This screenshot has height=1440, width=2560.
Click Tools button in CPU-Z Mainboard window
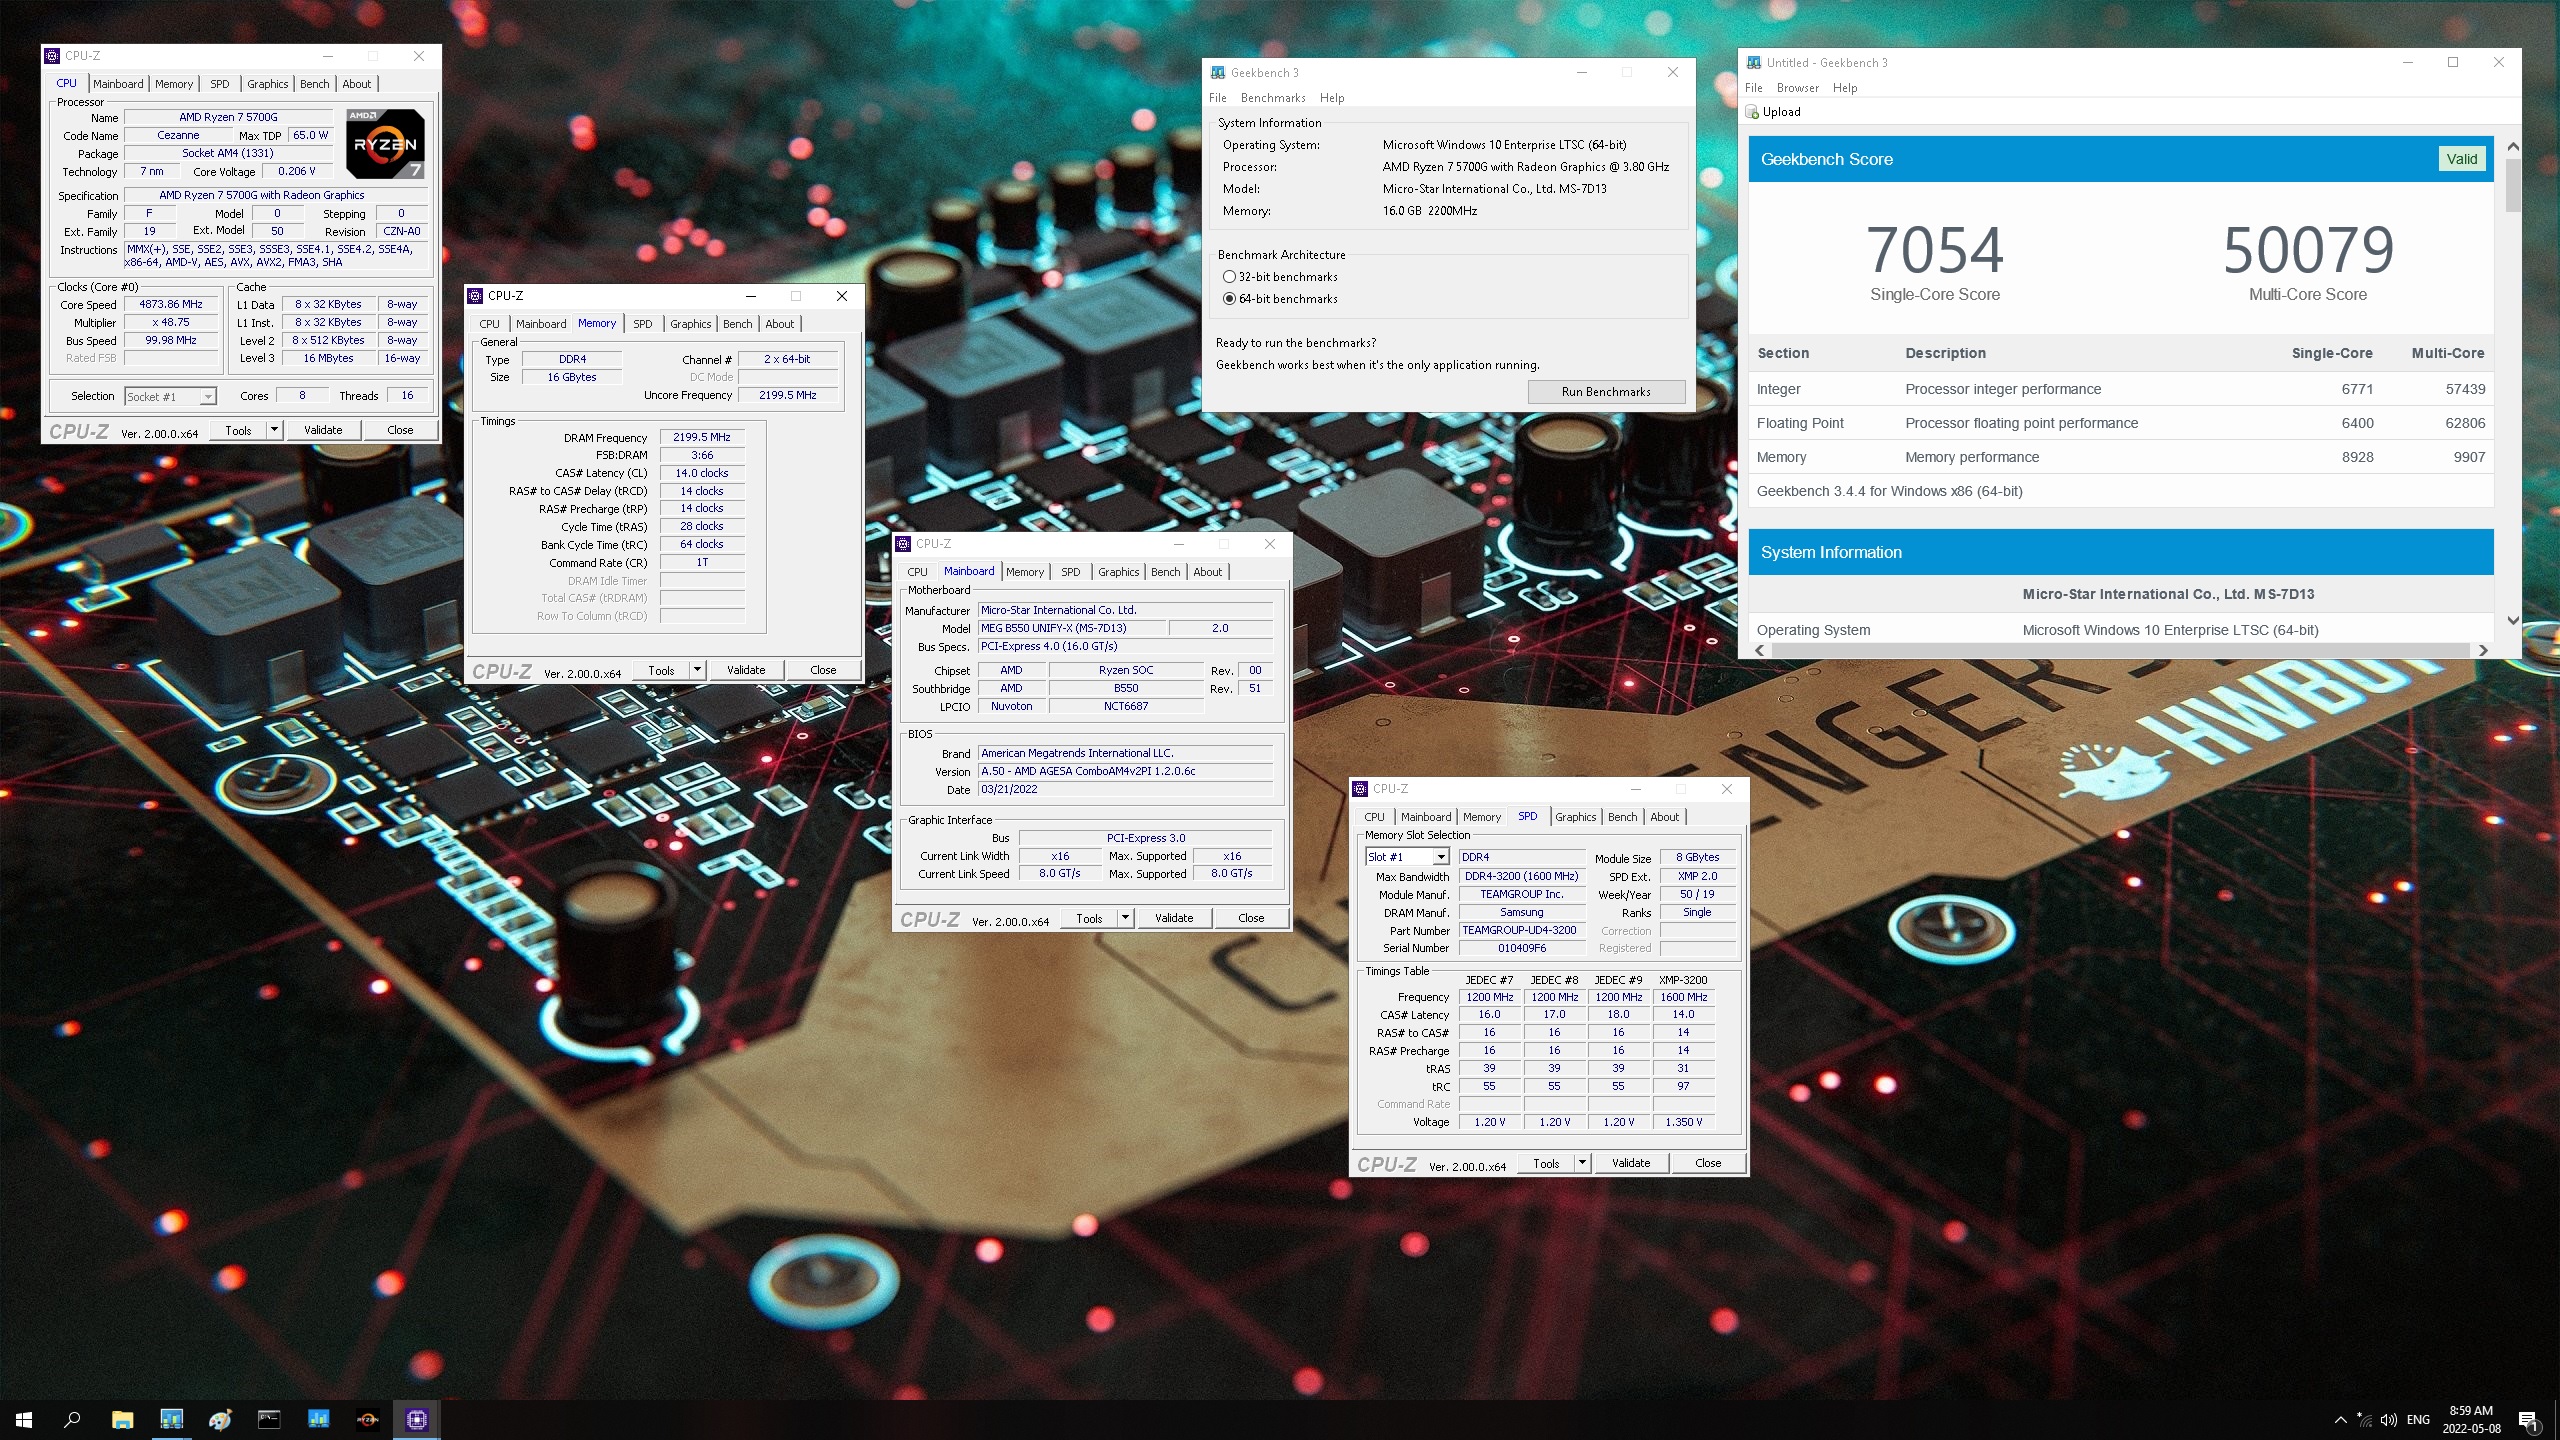[1089, 918]
